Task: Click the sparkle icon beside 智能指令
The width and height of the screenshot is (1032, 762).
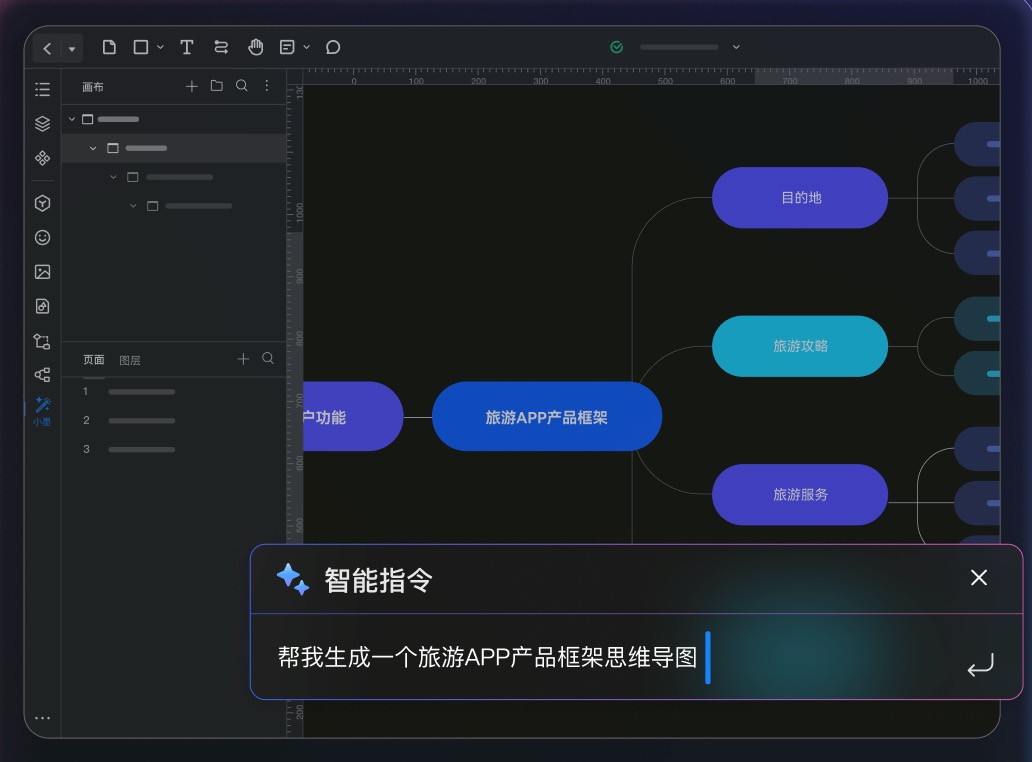Action: [x=293, y=580]
